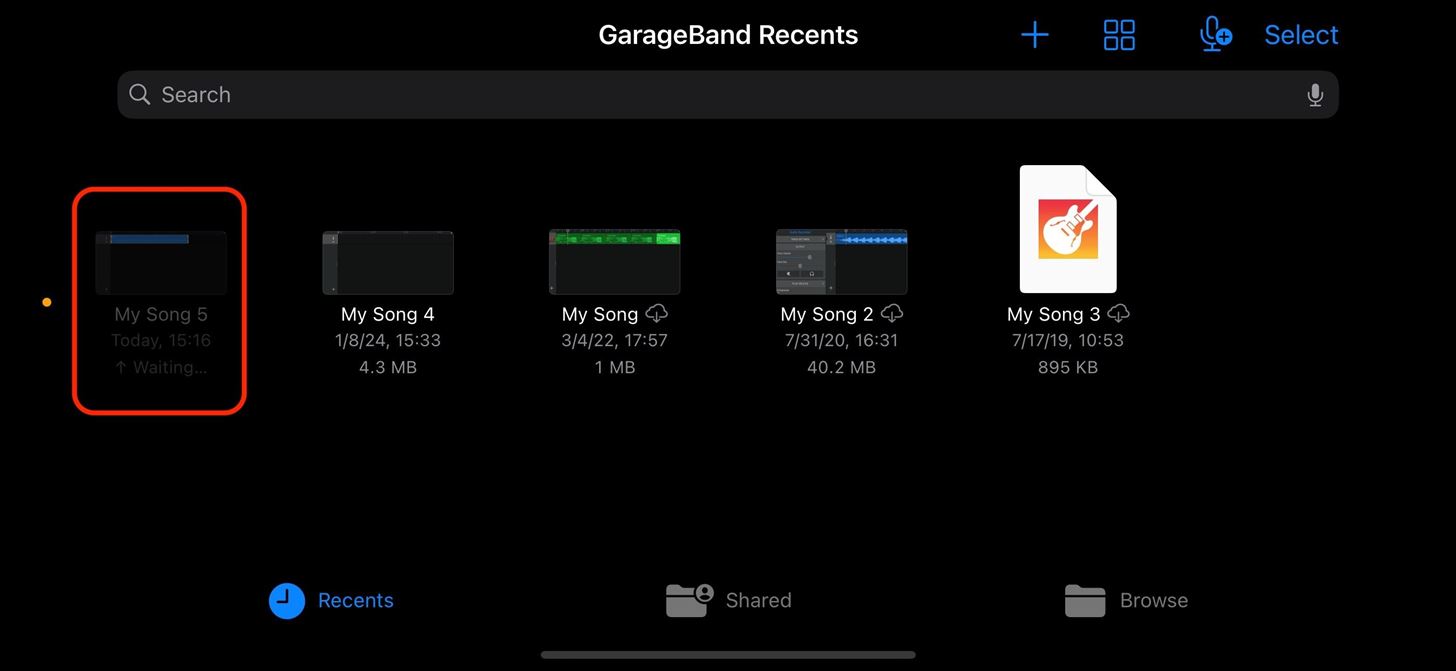The width and height of the screenshot is (1456, 671).
Task: Switch to the Browse tab
Action: point(1126,601)
